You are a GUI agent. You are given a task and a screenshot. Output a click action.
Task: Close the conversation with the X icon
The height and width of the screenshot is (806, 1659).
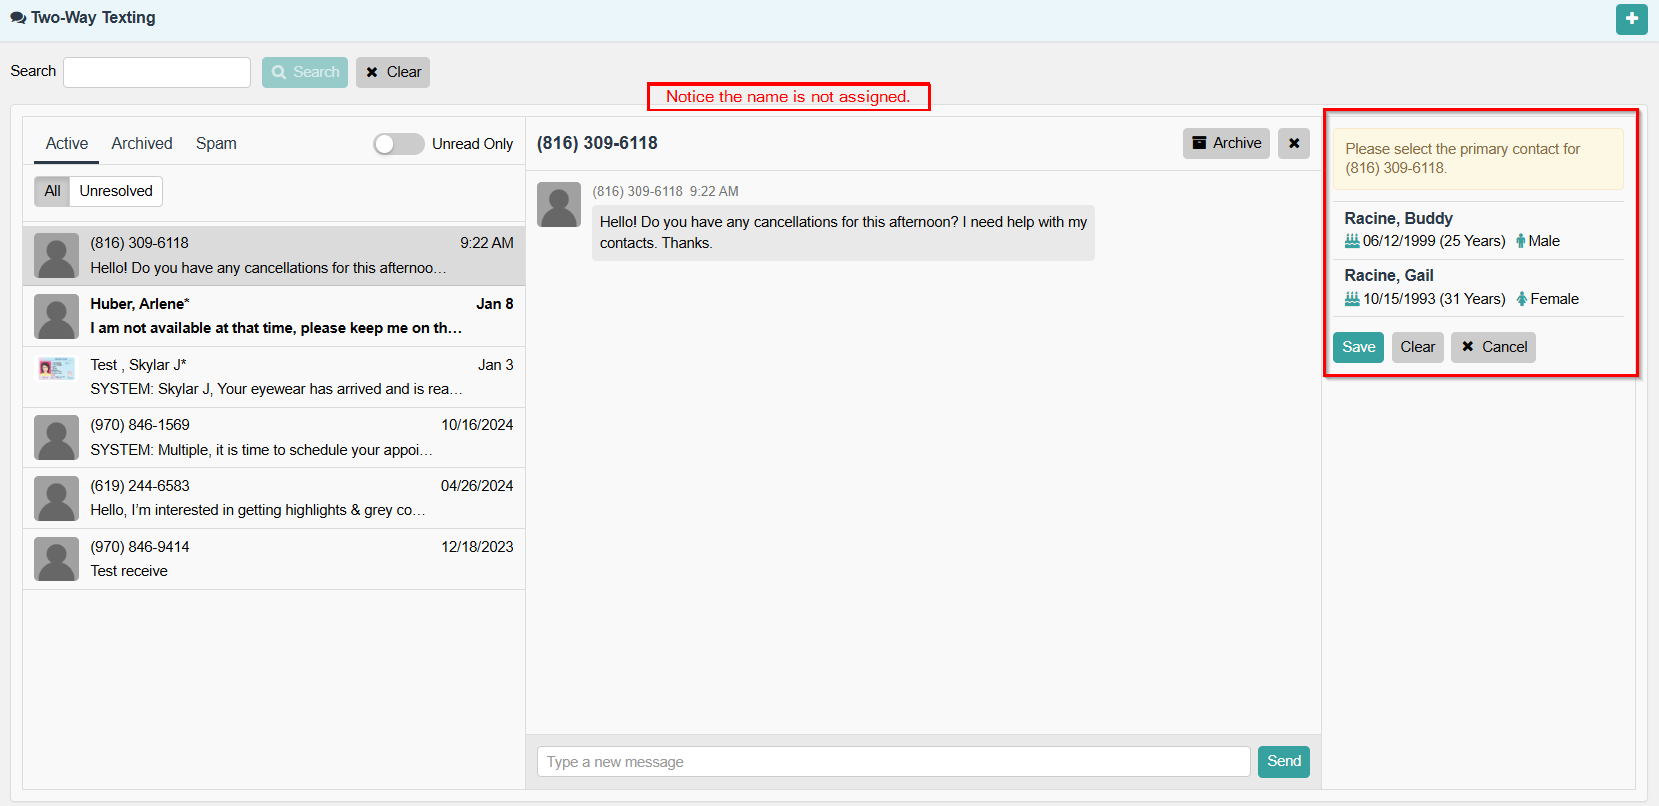tap(1293, 143)
